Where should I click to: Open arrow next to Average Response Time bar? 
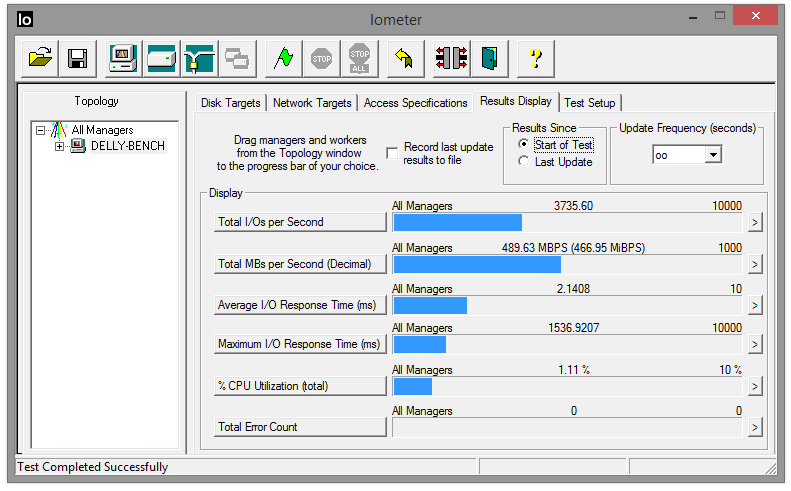(755, 305)
